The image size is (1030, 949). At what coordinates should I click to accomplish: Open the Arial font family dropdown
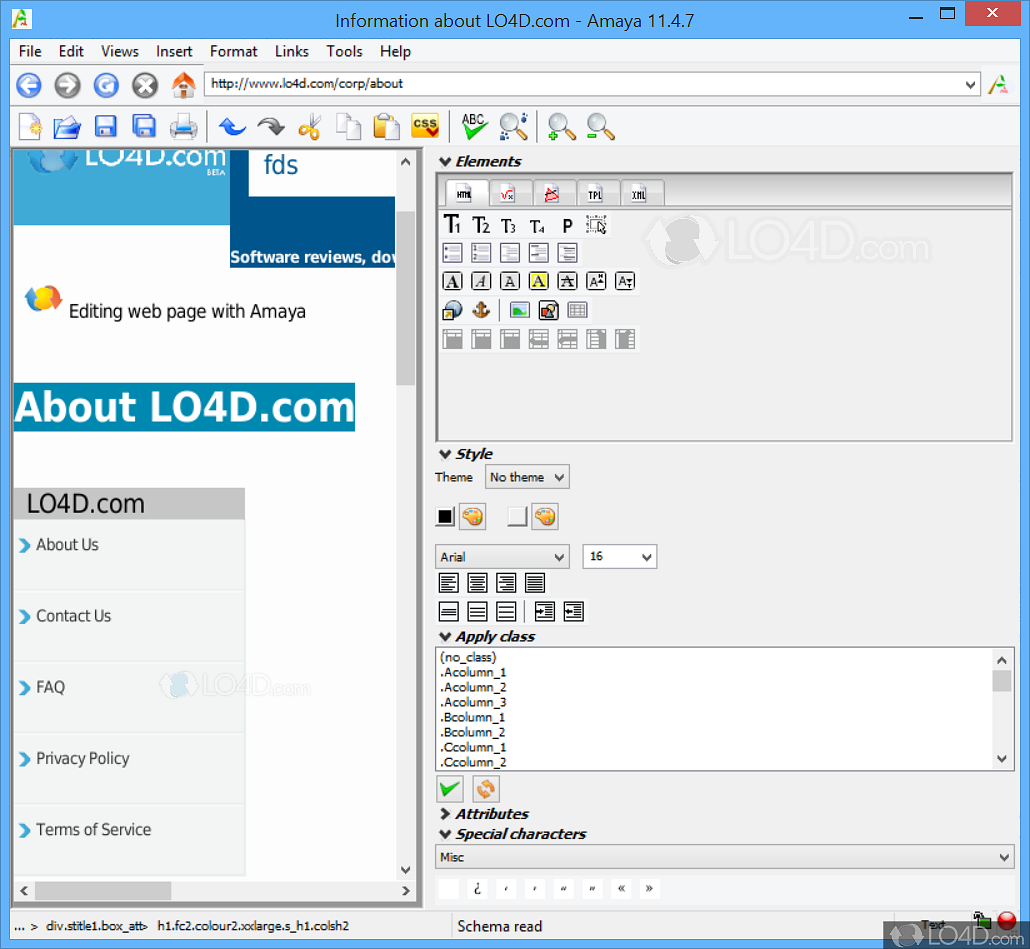[502, 557]
